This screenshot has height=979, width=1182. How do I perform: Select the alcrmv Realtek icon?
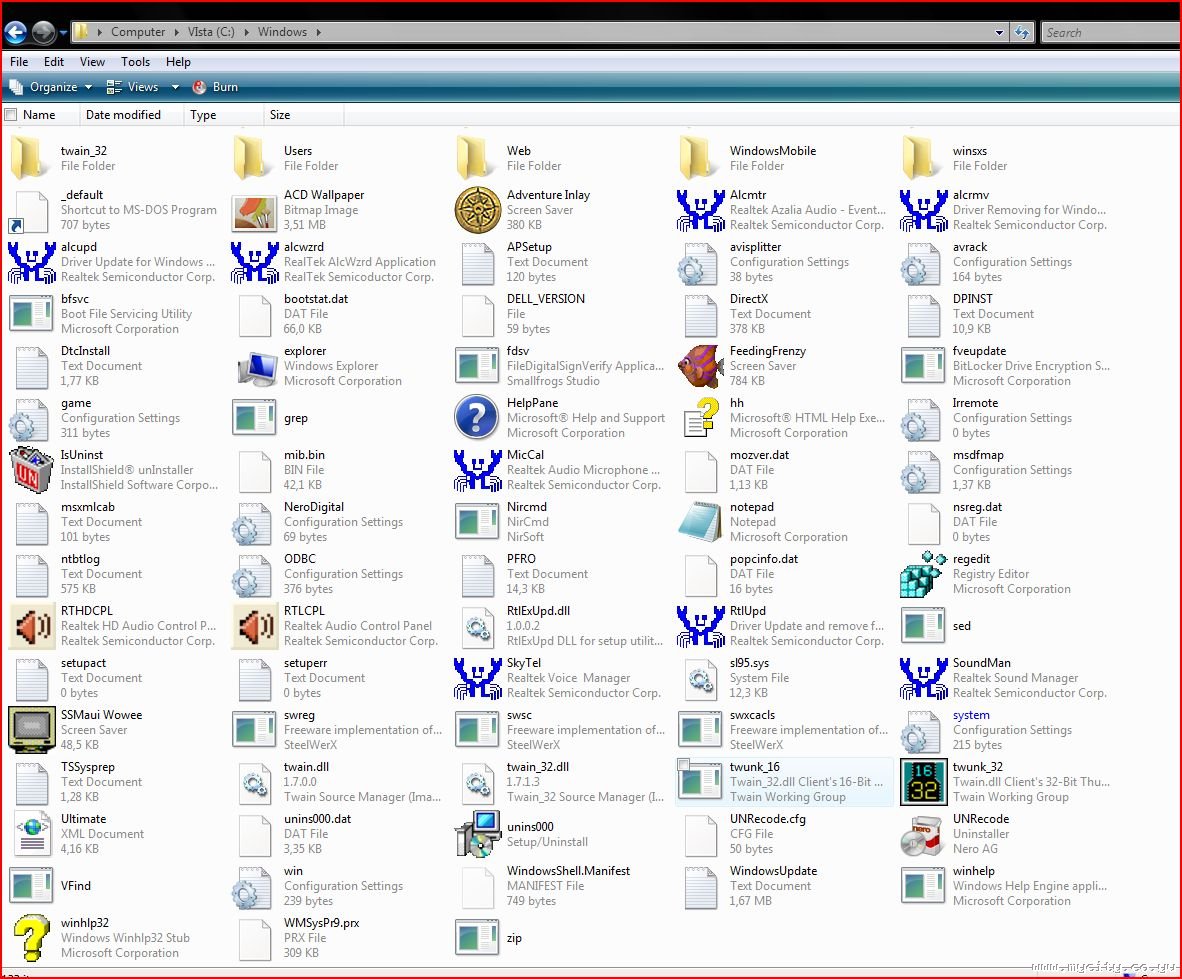coord(923,210)
